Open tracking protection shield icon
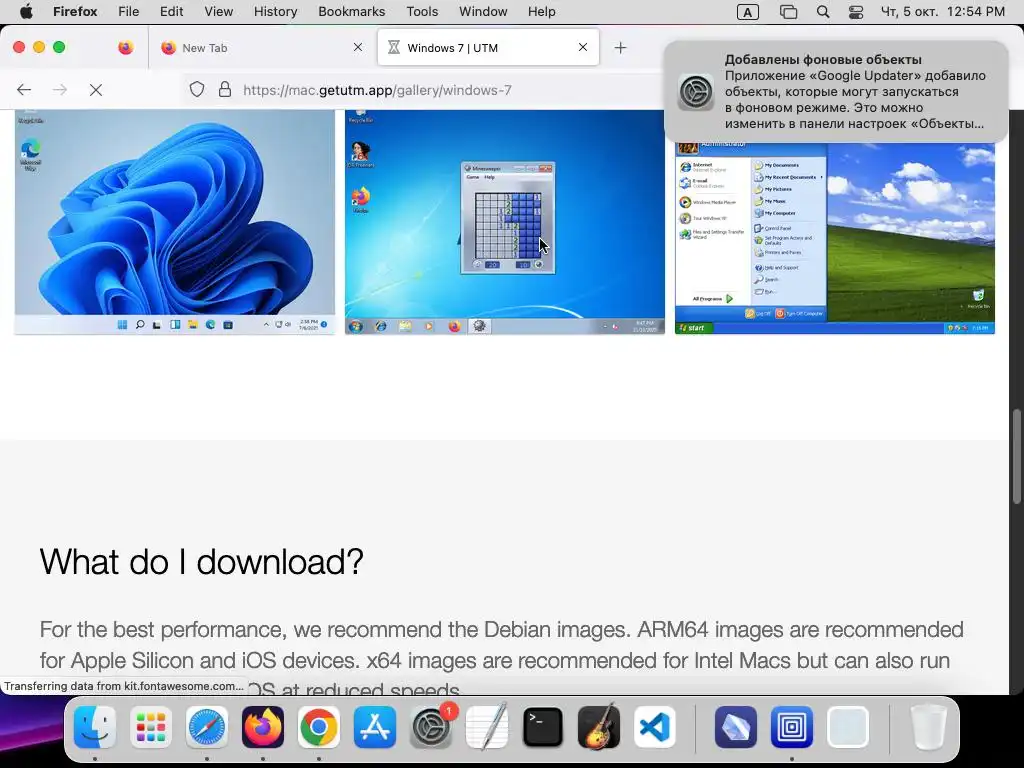 click(197, 89)
